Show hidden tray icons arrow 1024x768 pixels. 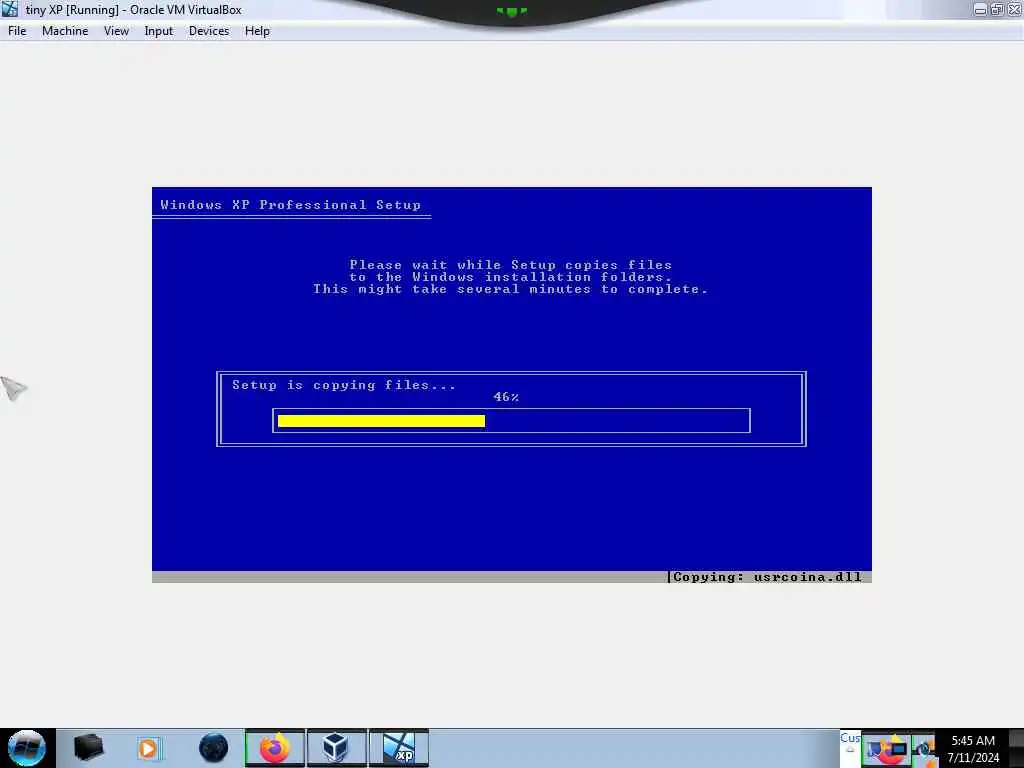click(x=850, y=748)
